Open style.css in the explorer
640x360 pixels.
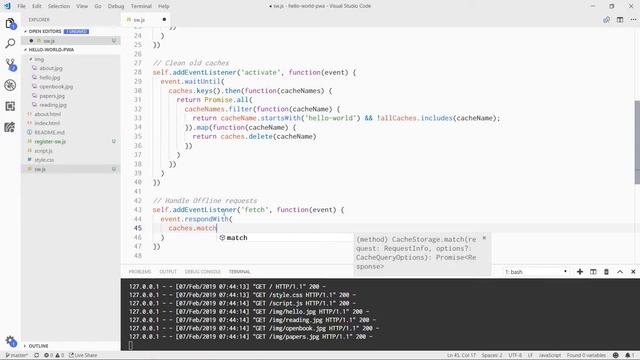pyautogui.click(x=44, y=160)
